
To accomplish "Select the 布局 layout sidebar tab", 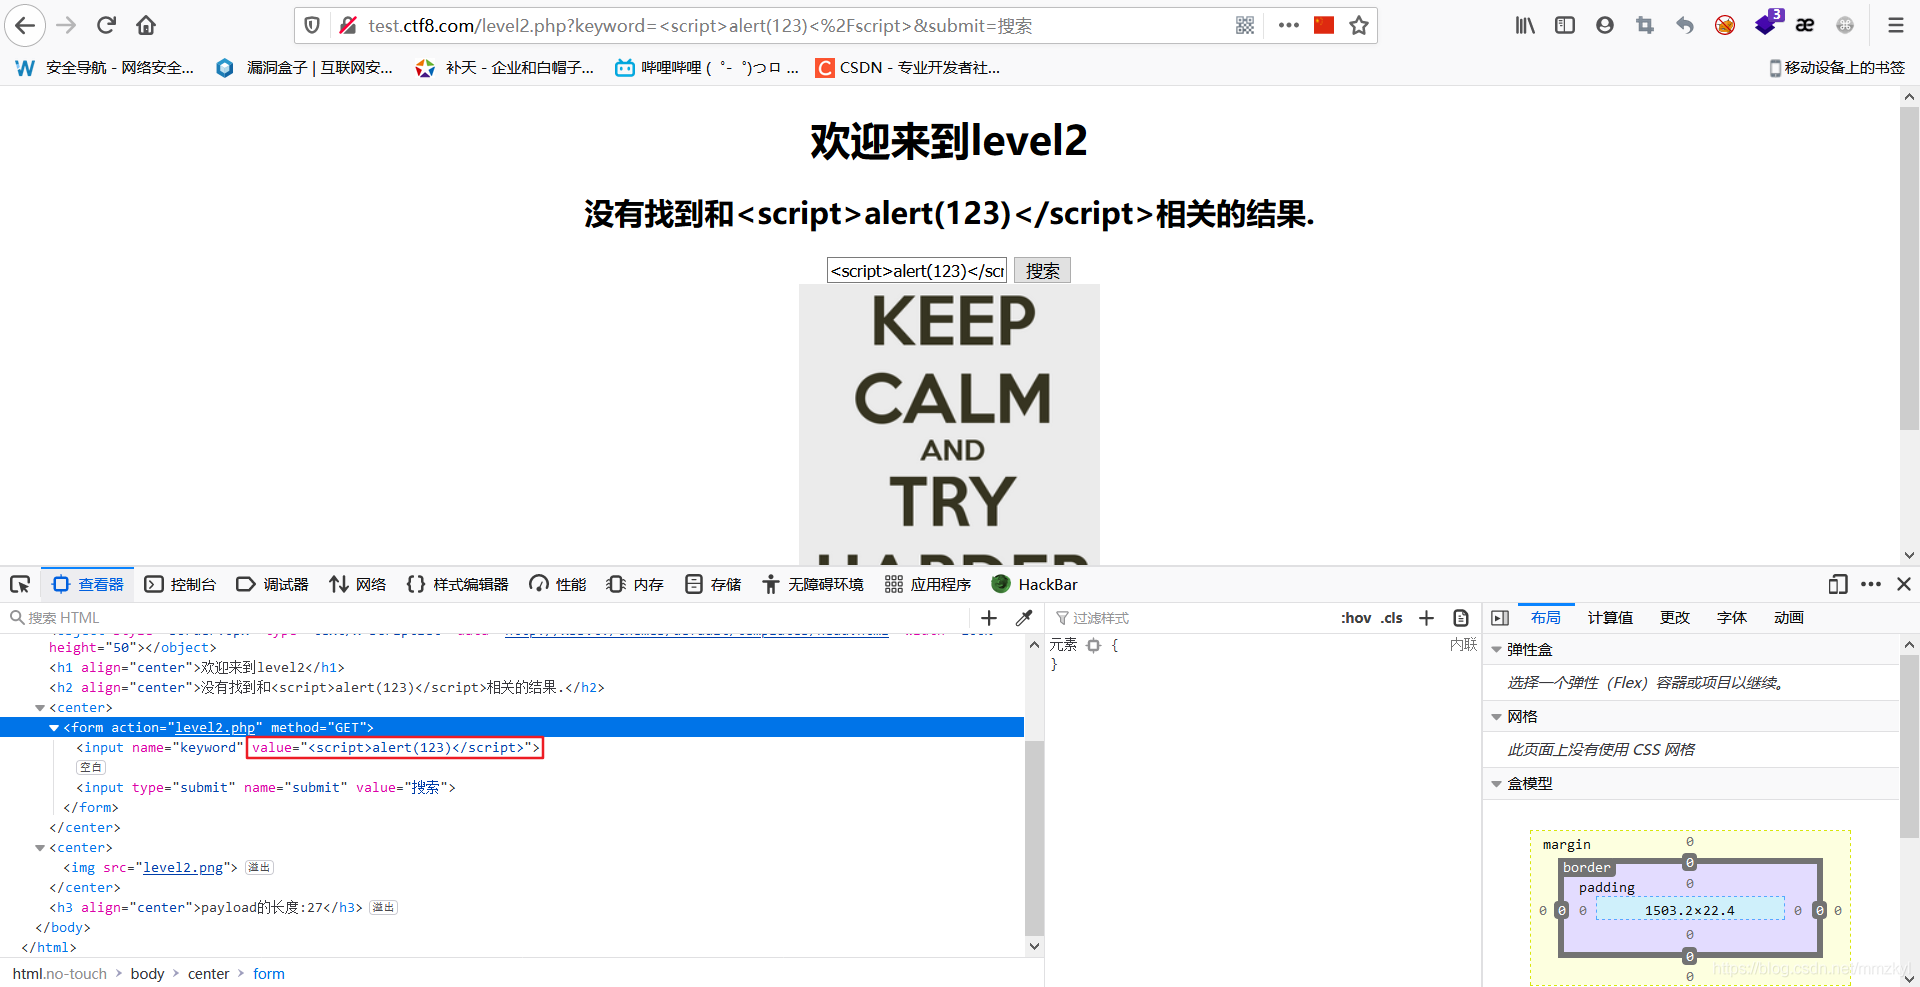I will (x=1546, y=618).
